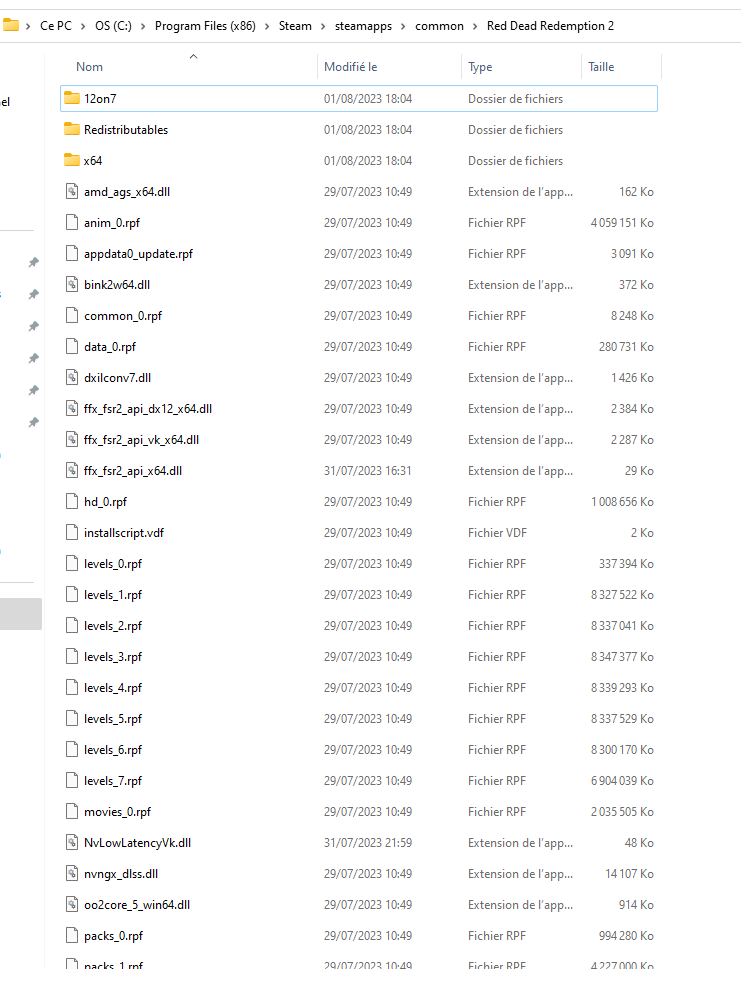Open chevron after Program Files (x86) breadcrumb
The width and height of the screenshot is (741, 992).
pos(267,26)
